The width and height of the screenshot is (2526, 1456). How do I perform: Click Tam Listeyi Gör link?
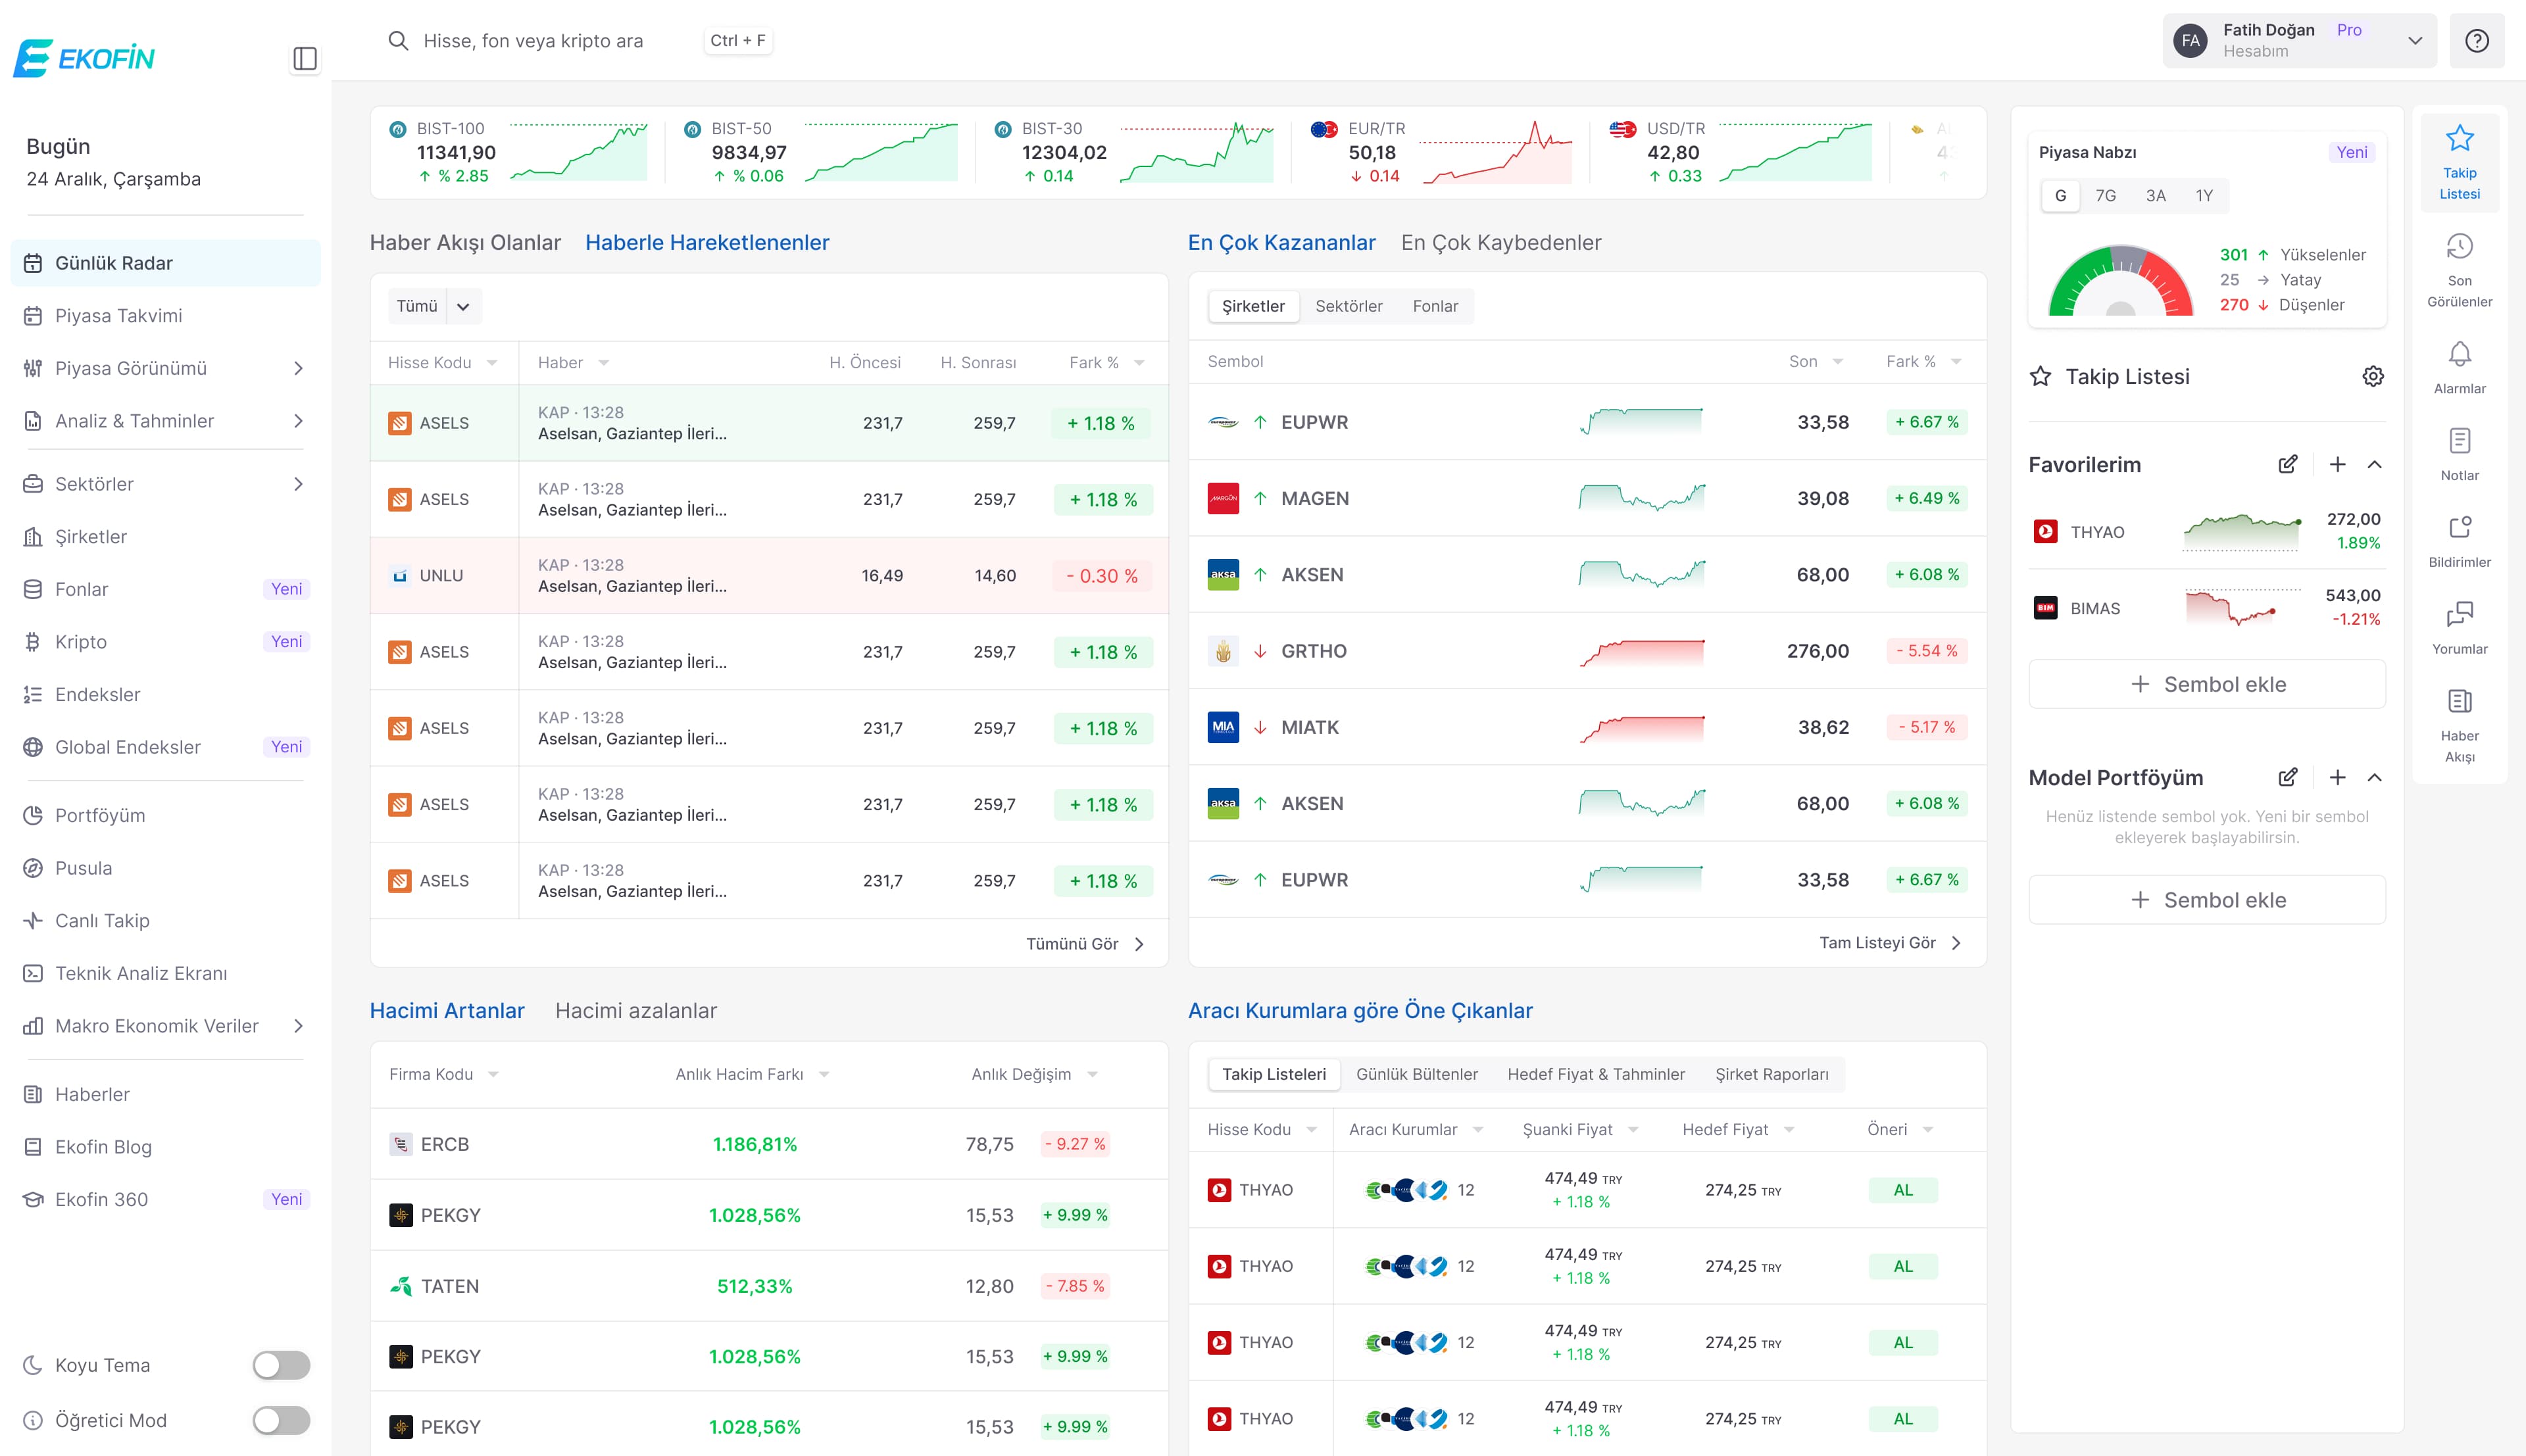pos(1889,943)
